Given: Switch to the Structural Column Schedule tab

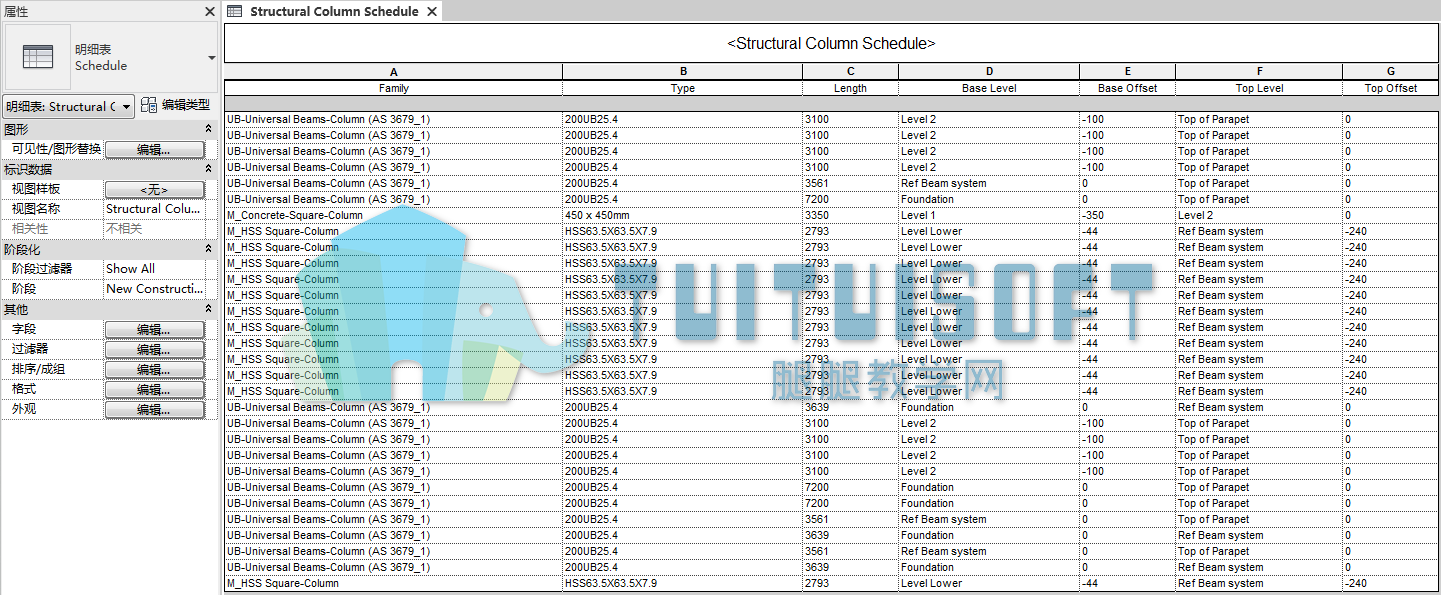Looking at the screenshot, I should click(x=334, y=12).
